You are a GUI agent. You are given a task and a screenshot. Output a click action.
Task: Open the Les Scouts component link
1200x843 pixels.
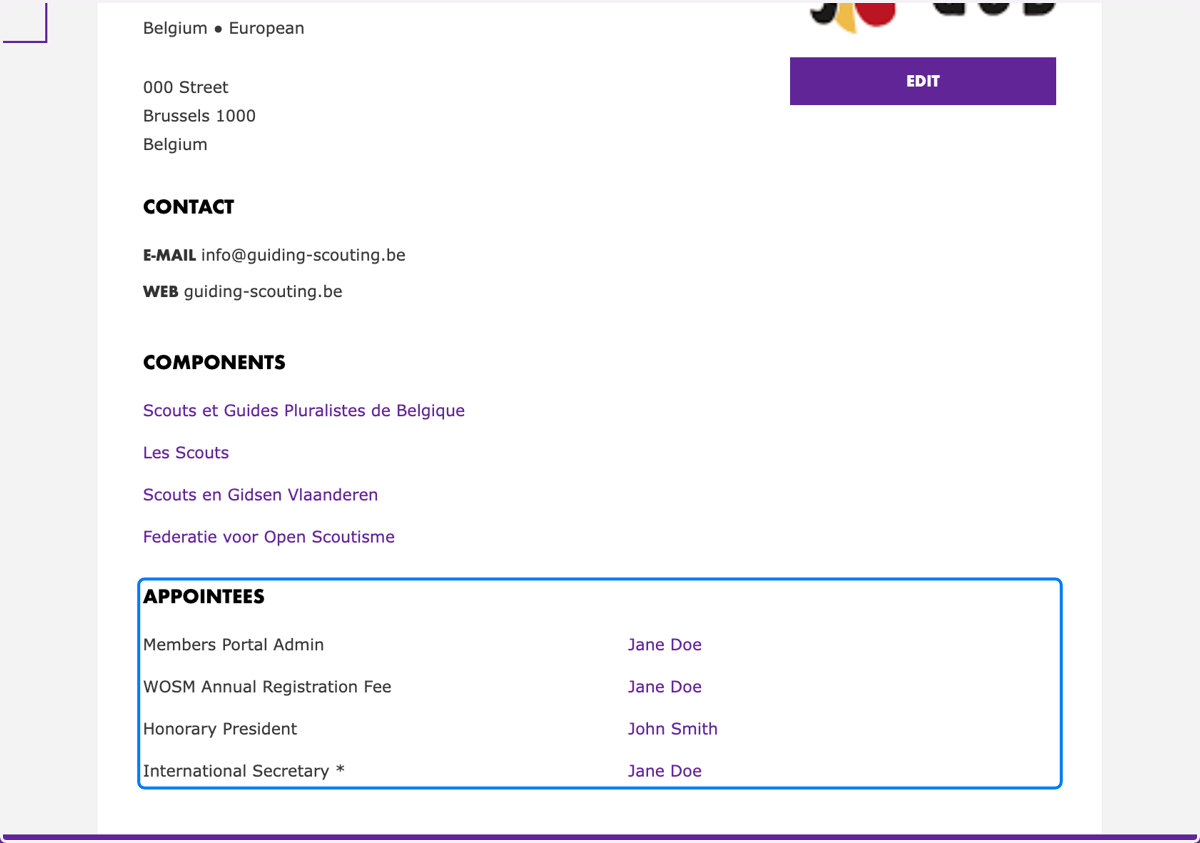[186, 453]
